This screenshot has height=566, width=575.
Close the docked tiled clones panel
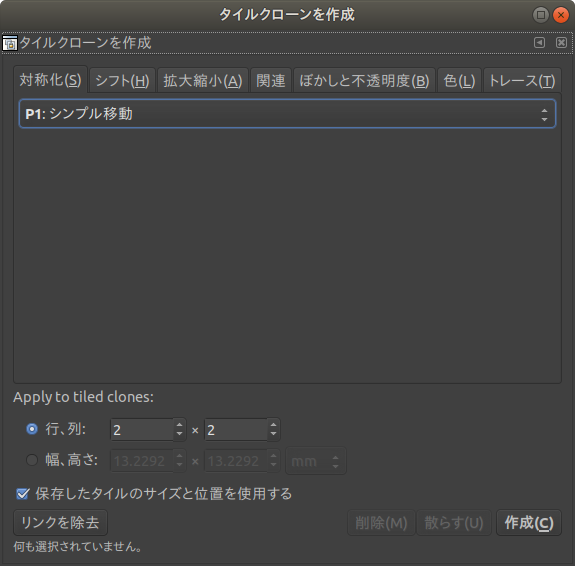pyautogui.click(x=561, y=43)
